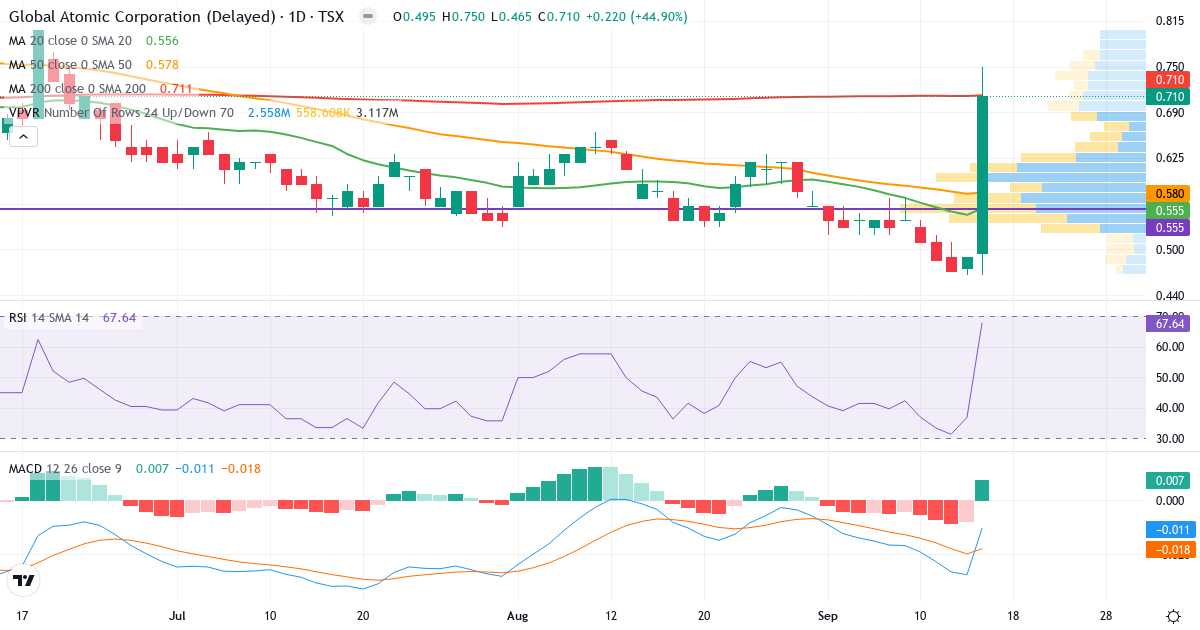1200x630 pixels.
Task: Collapse the indicator legend with chevron
Action: pos(23,137)
